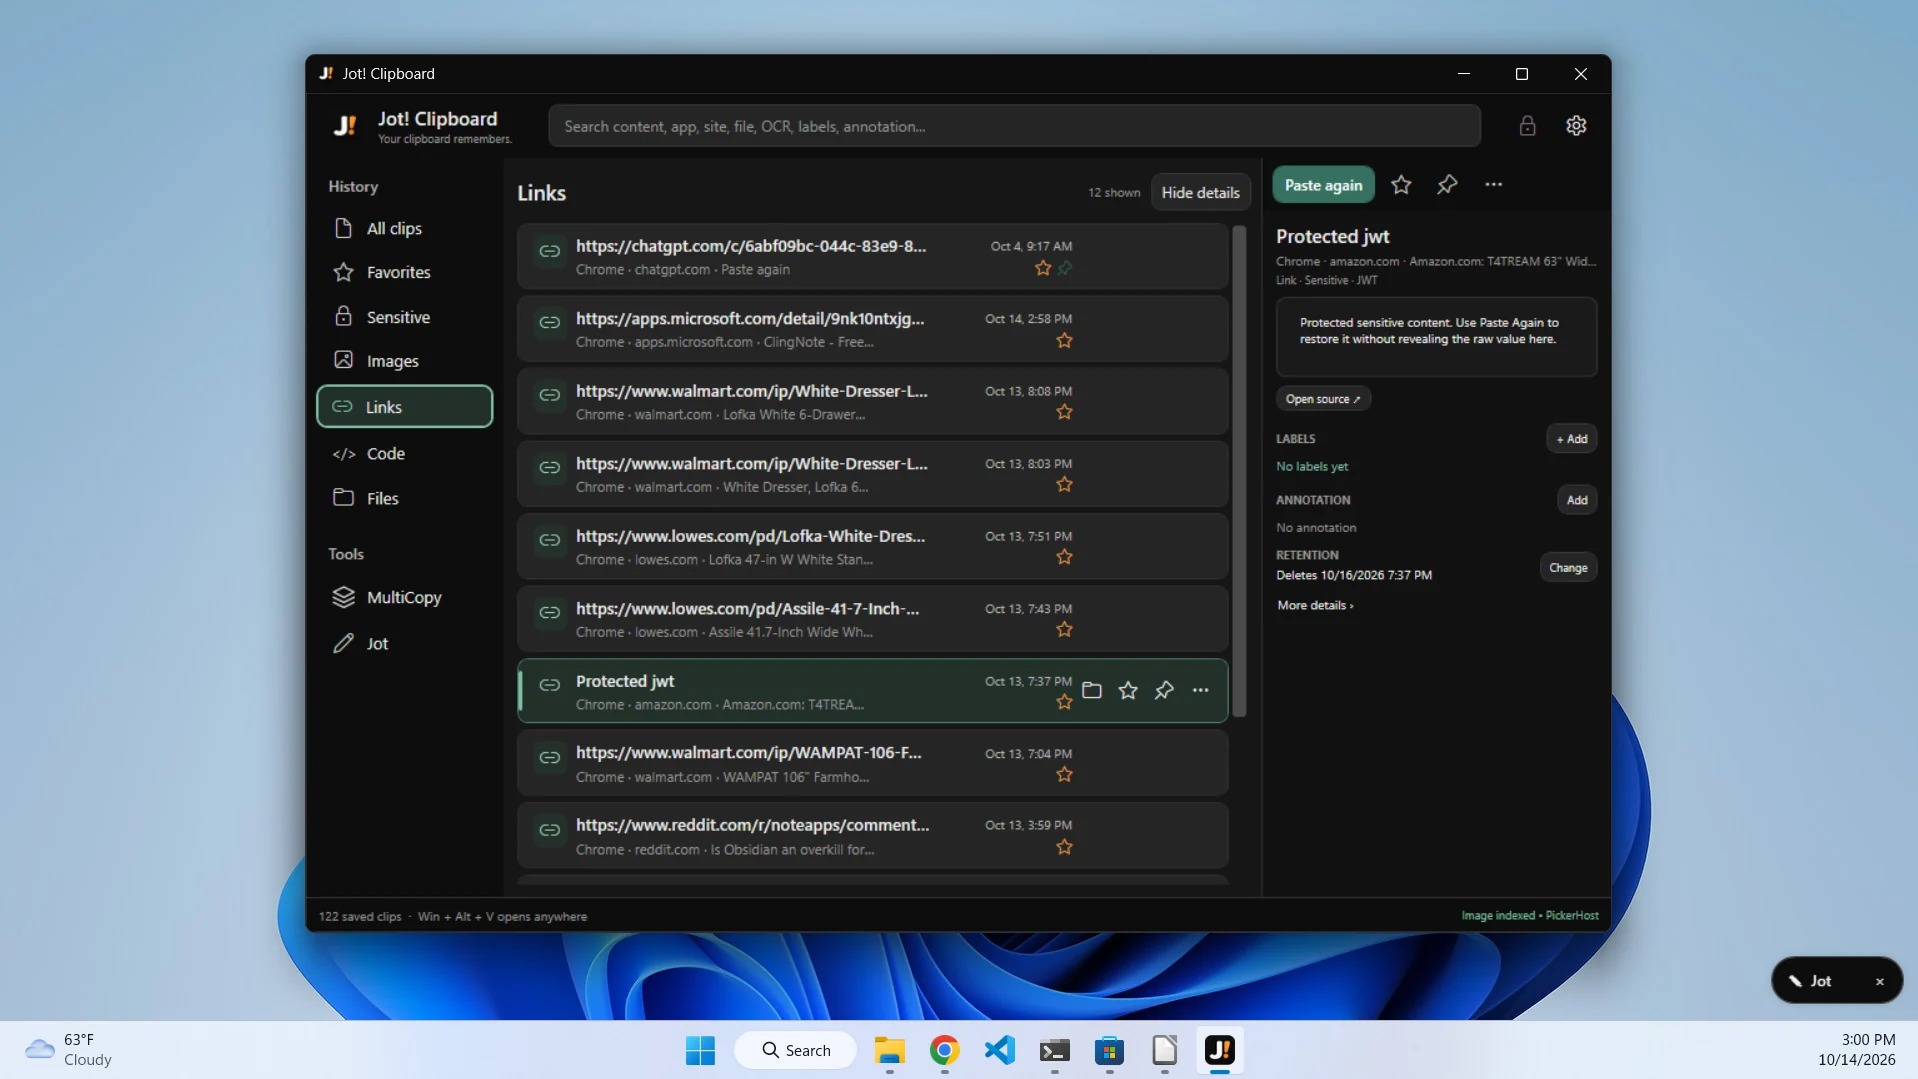
Task: Open the details panel more options menu
Action: 1493,185
